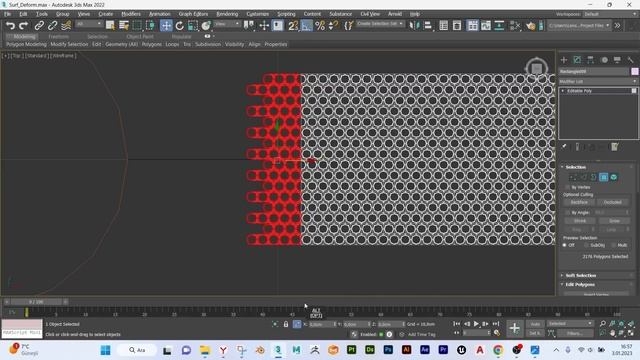Toggle the Layer Explorer
Screen dimensions: 640x360
point(457,26)
